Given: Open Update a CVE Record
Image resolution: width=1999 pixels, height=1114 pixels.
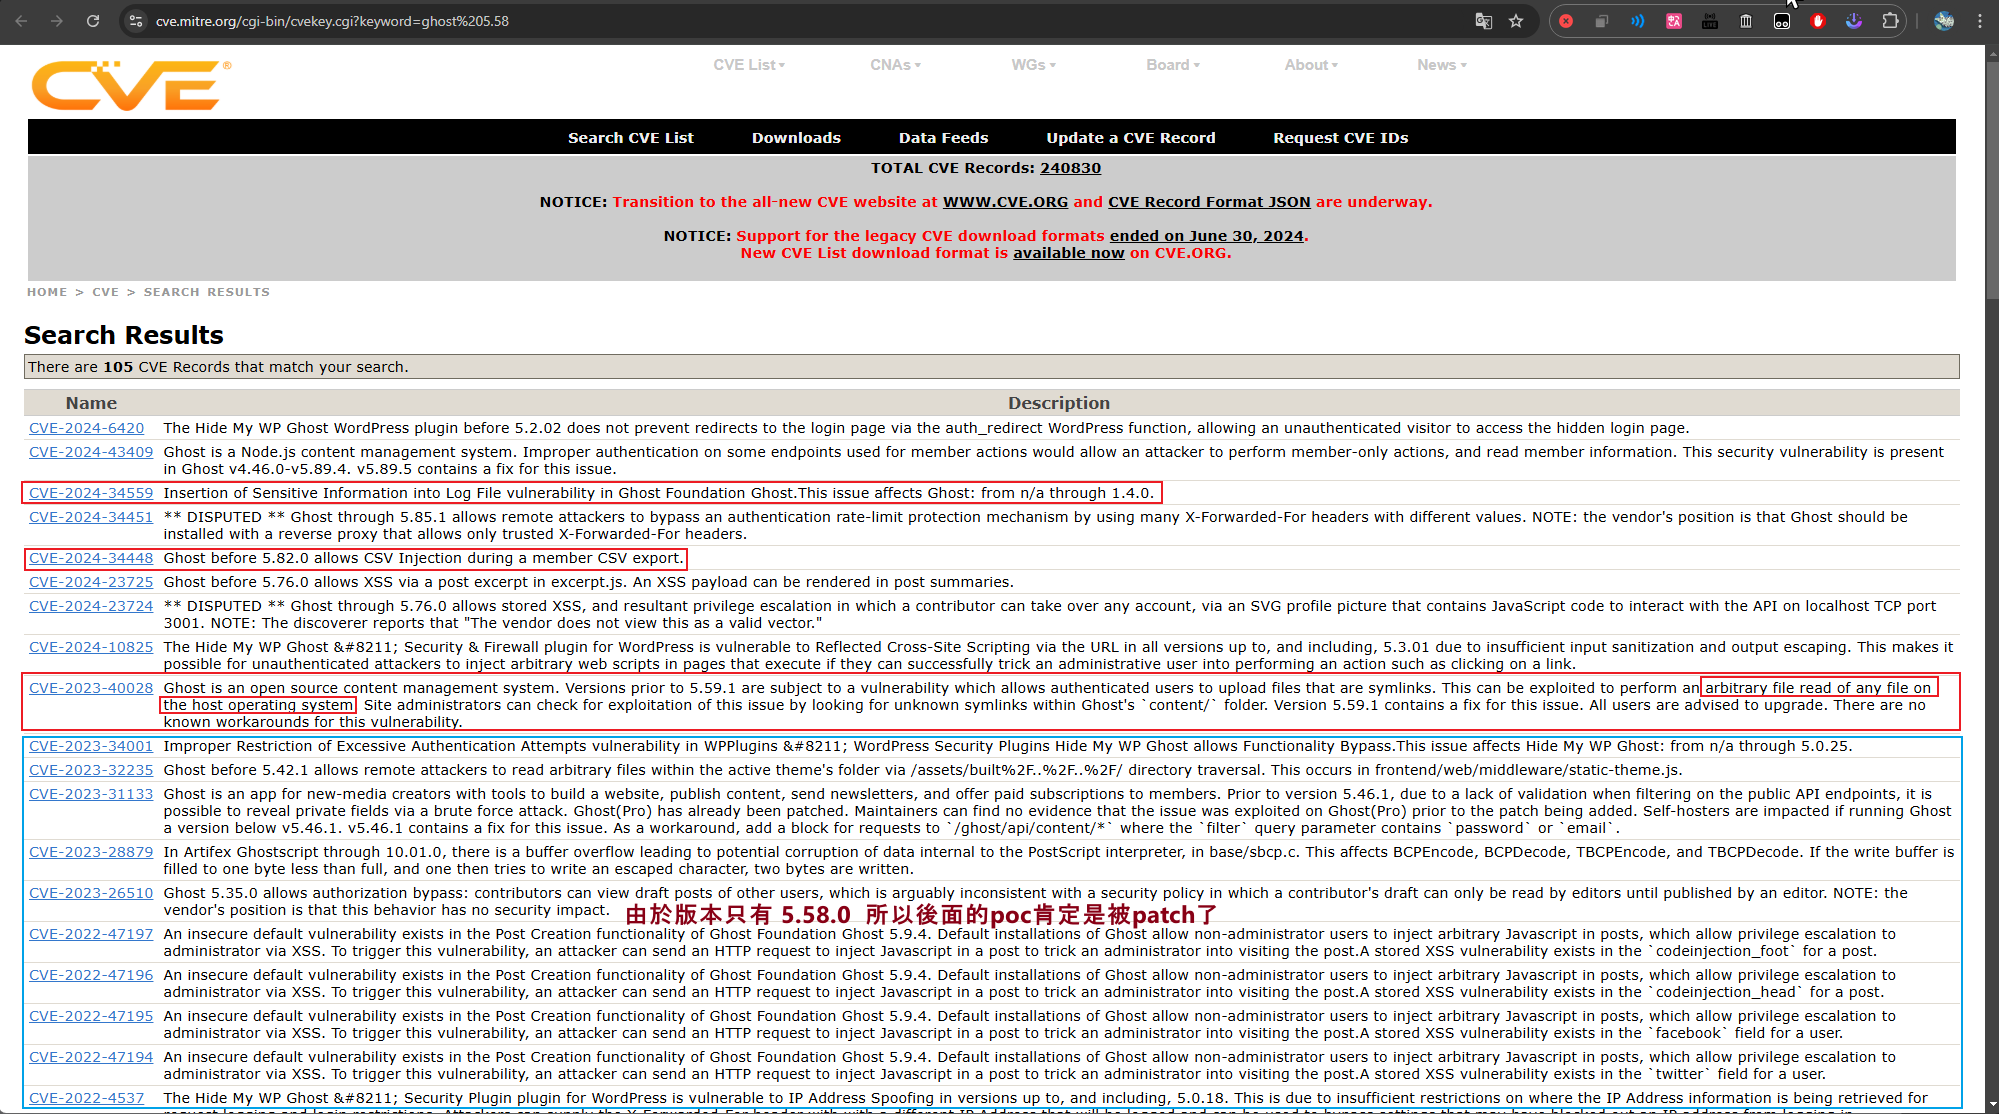Looking at the screenshot, I should pyautogui.click(x=1131, y=138).
